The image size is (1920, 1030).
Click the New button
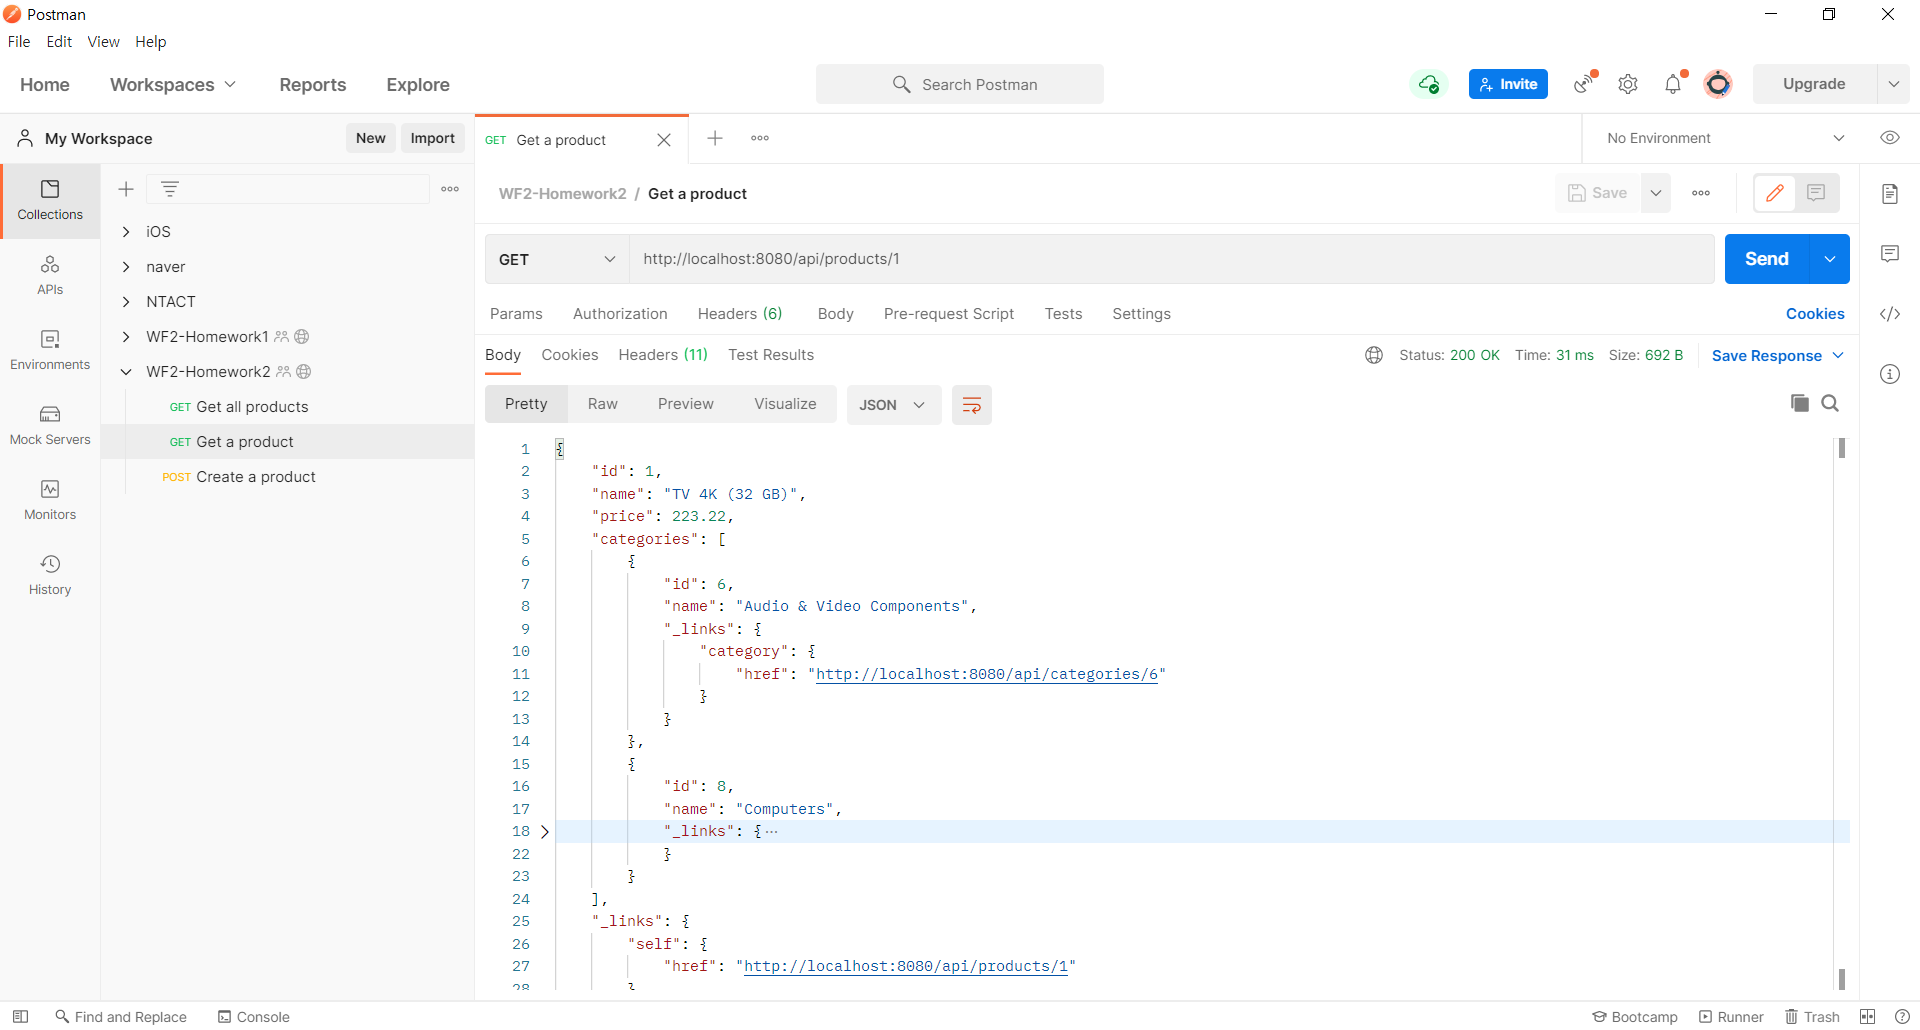tap(371, 138)
